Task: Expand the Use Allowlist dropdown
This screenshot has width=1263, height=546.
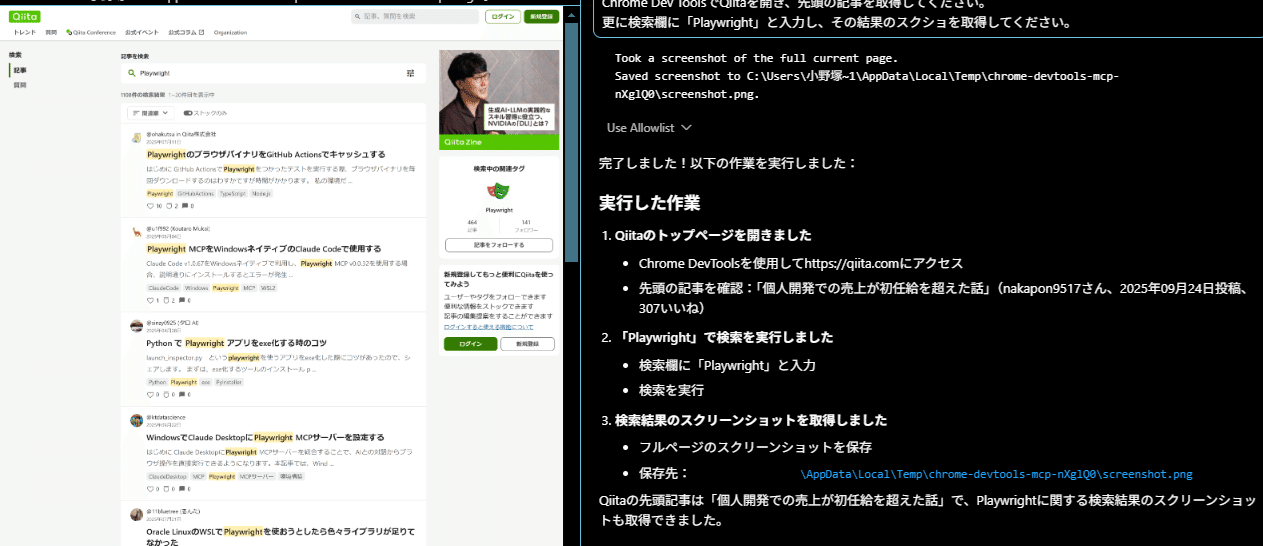Action: coord(649,127)
